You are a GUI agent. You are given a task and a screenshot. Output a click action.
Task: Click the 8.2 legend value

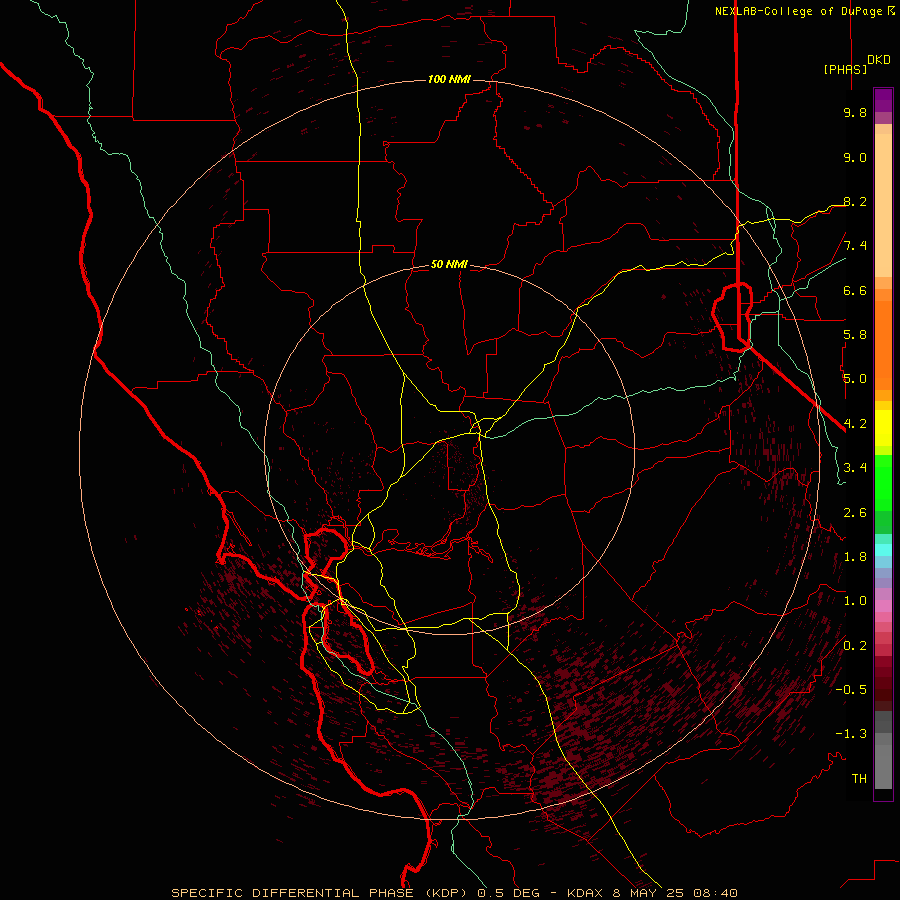[855, 201]
